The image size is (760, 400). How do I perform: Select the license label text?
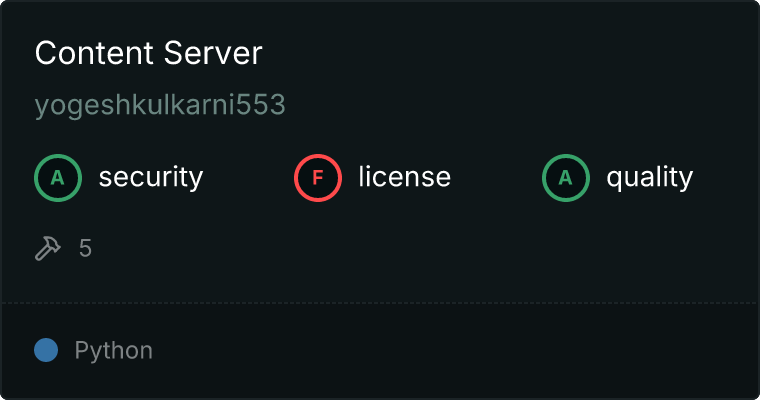[404, 178]
